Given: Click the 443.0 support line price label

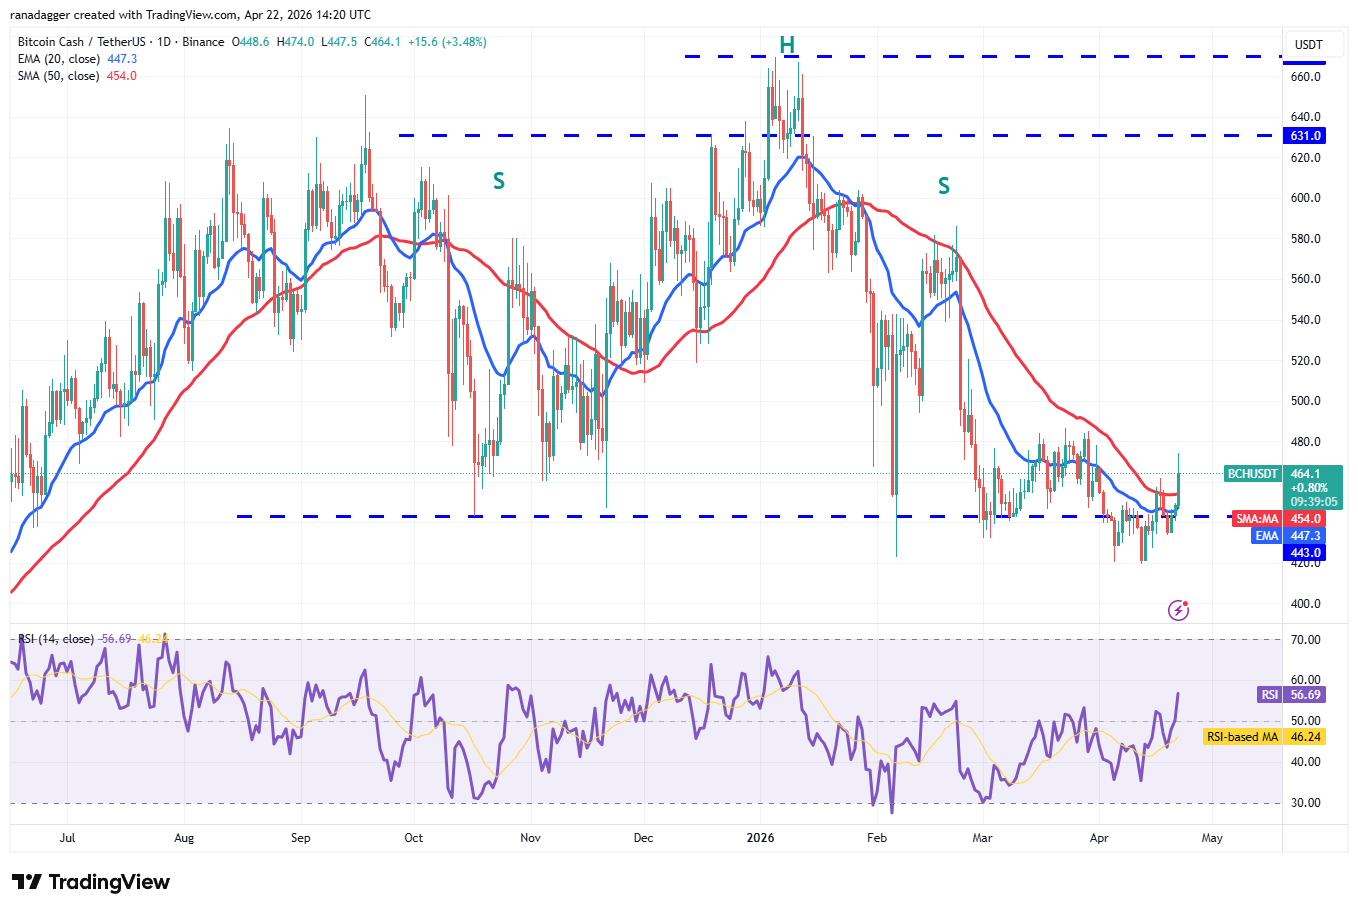Looking at the screenshot, I should (1305, 553).
